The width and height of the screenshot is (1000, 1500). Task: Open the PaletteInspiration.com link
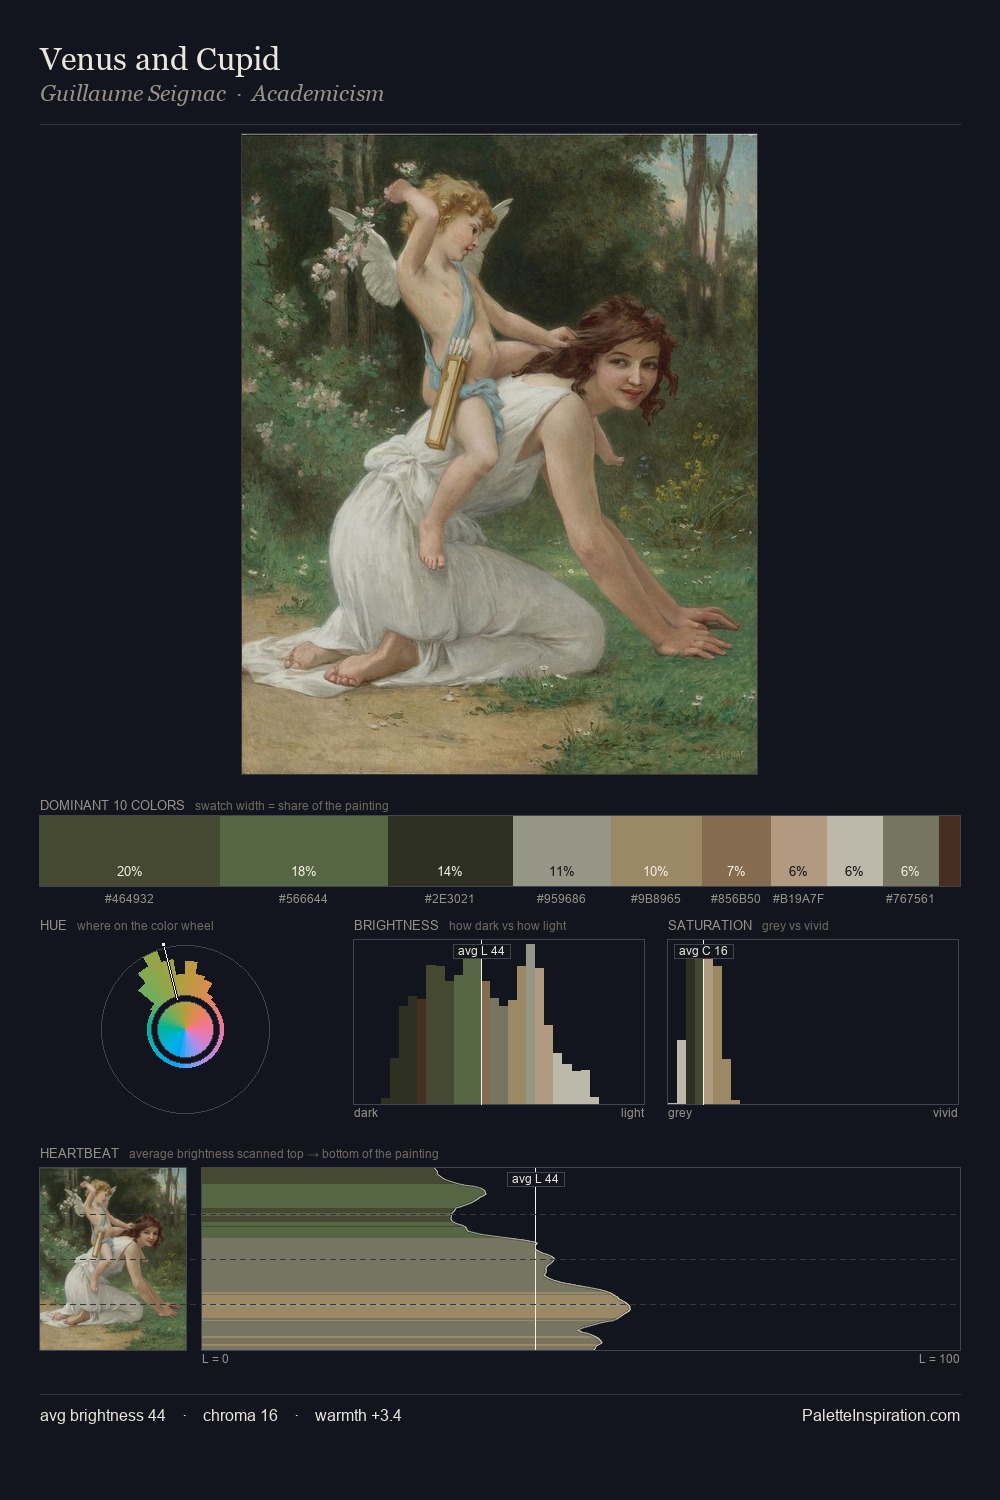click(x=881, y=1415)
